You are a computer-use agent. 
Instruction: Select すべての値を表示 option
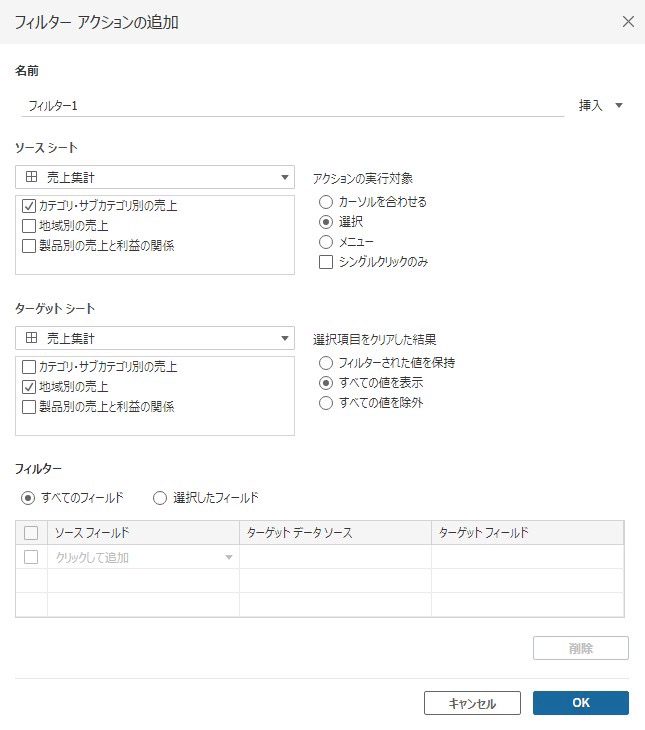[326, 383]
